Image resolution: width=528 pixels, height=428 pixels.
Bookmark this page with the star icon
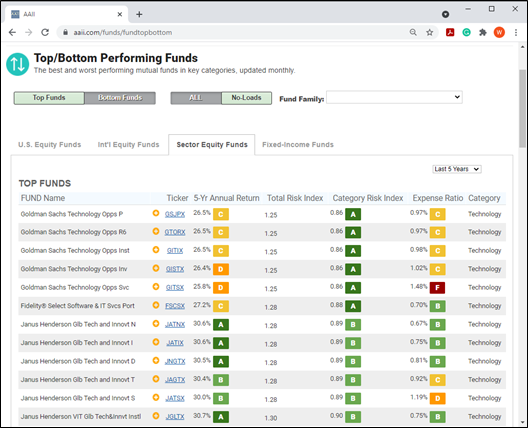pos(430,32)
